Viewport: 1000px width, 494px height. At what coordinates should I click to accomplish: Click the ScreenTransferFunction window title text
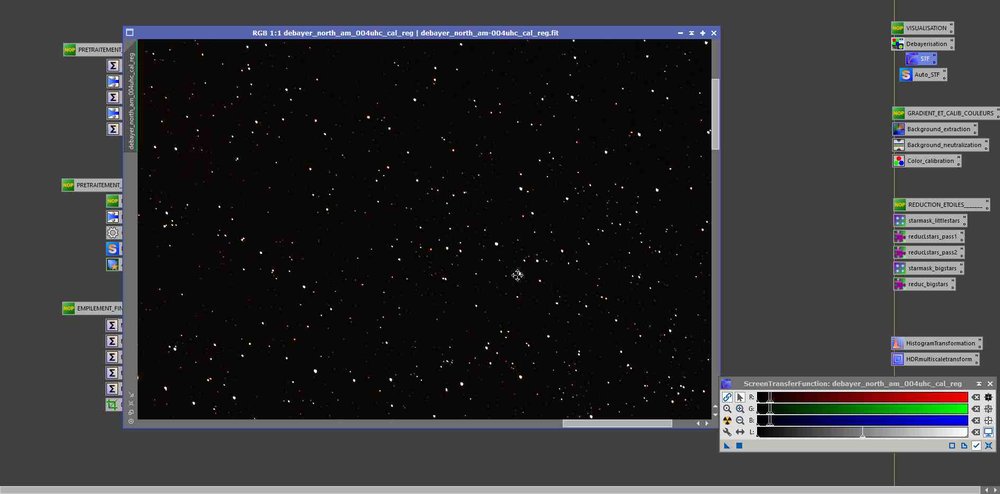click(x=853, y=384)
